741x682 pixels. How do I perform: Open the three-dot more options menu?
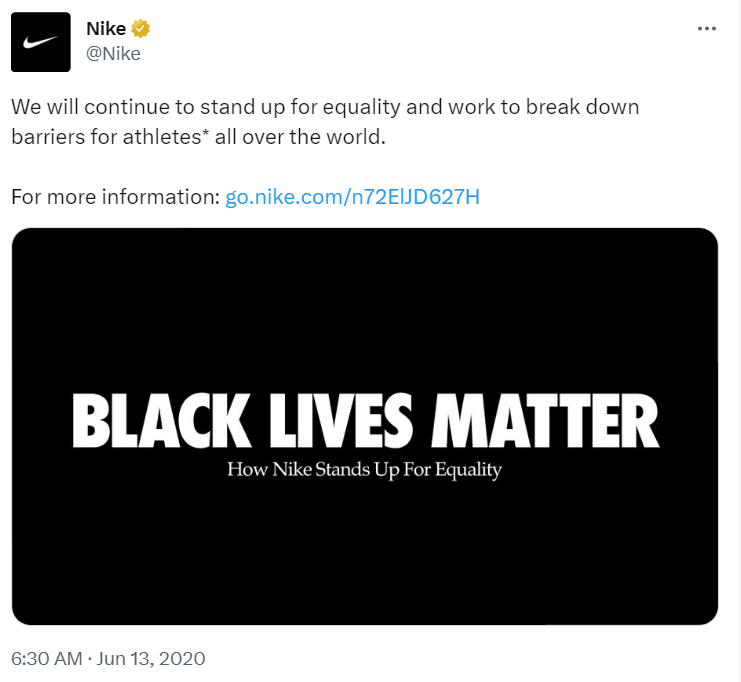[707, 29]
